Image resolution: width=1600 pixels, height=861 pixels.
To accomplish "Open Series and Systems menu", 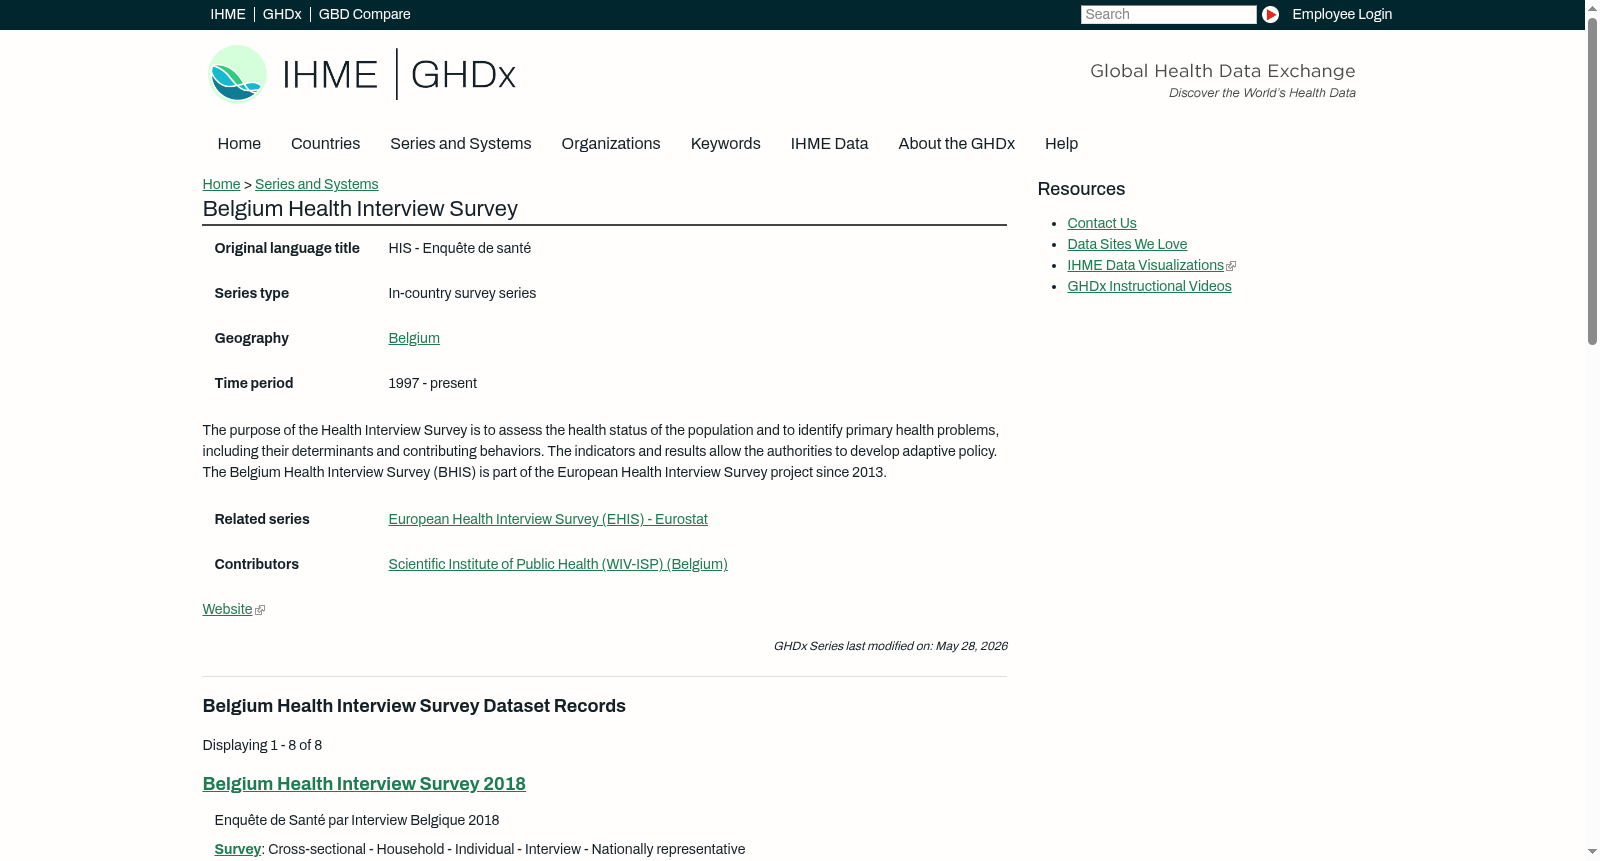I will [x=460, y=144].
